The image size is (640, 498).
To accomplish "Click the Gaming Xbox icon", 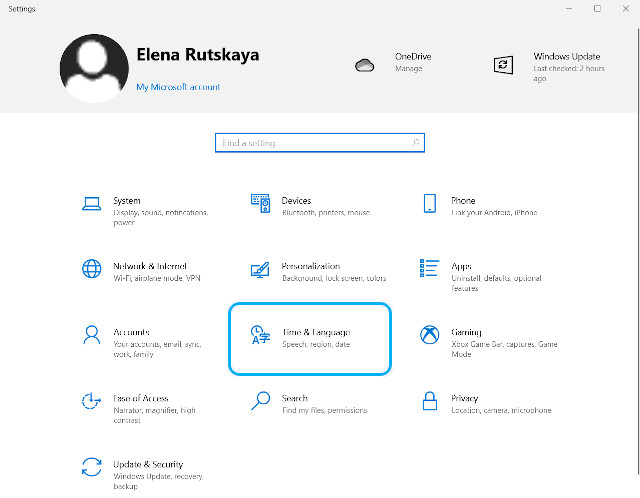I will [x=430, y=335].
